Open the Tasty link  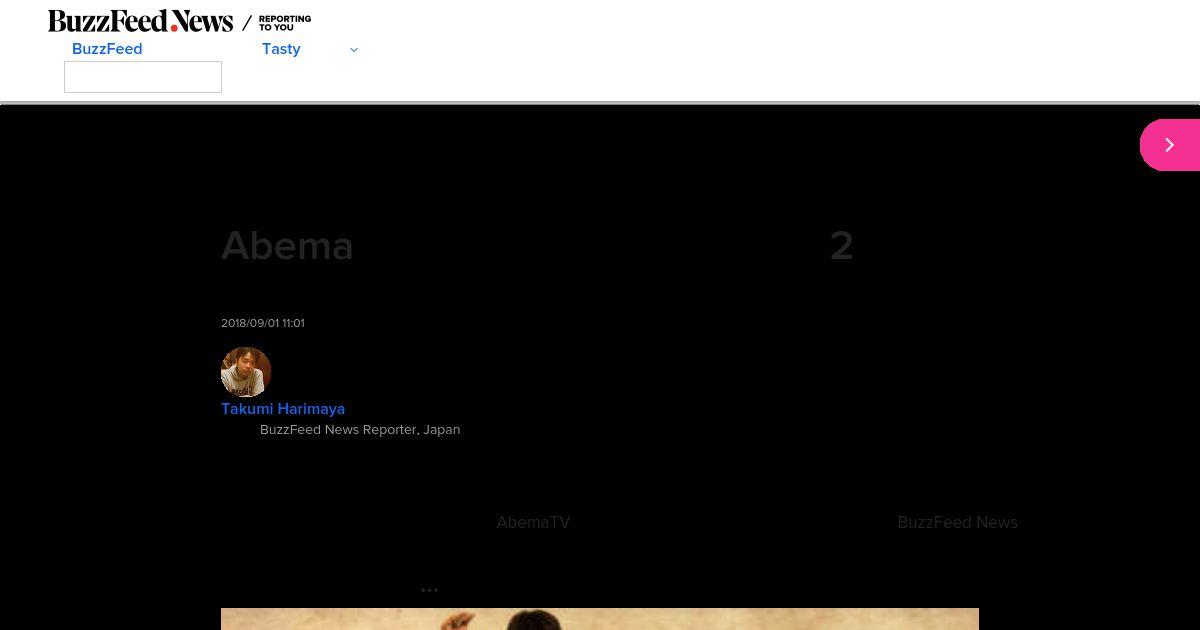(281, 49)
